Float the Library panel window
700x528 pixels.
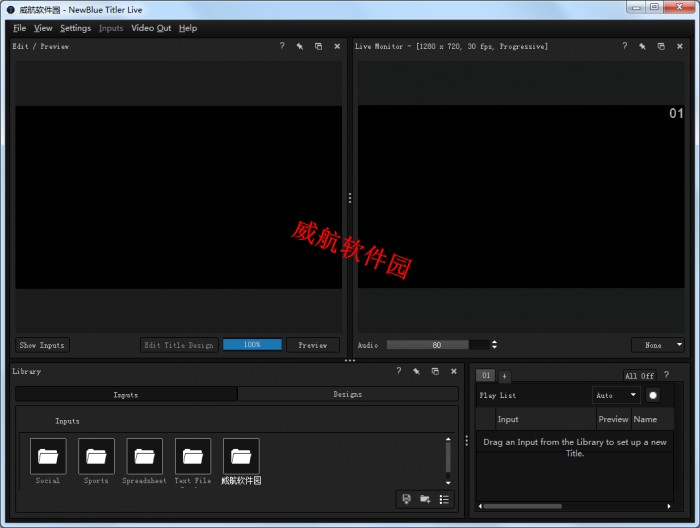435,371
